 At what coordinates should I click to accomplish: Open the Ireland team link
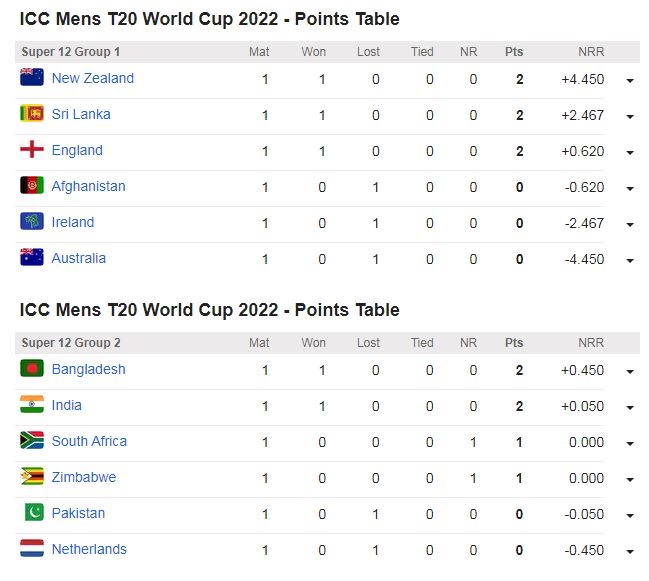(73, 222)
